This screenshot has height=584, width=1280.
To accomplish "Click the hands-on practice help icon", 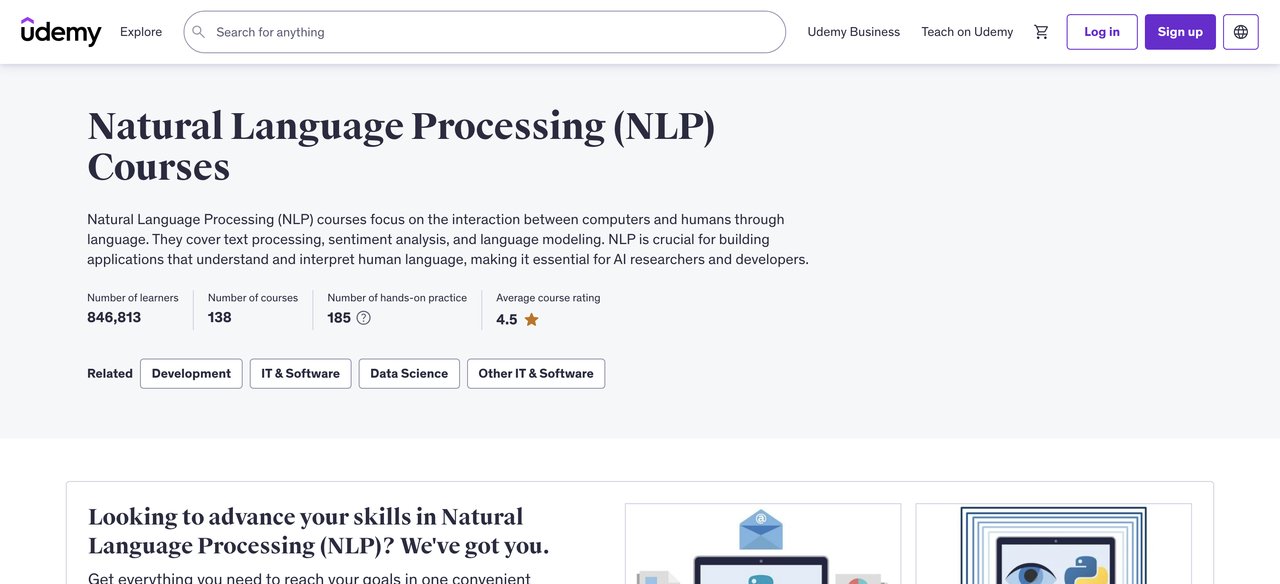I will [x=364, y=318].
